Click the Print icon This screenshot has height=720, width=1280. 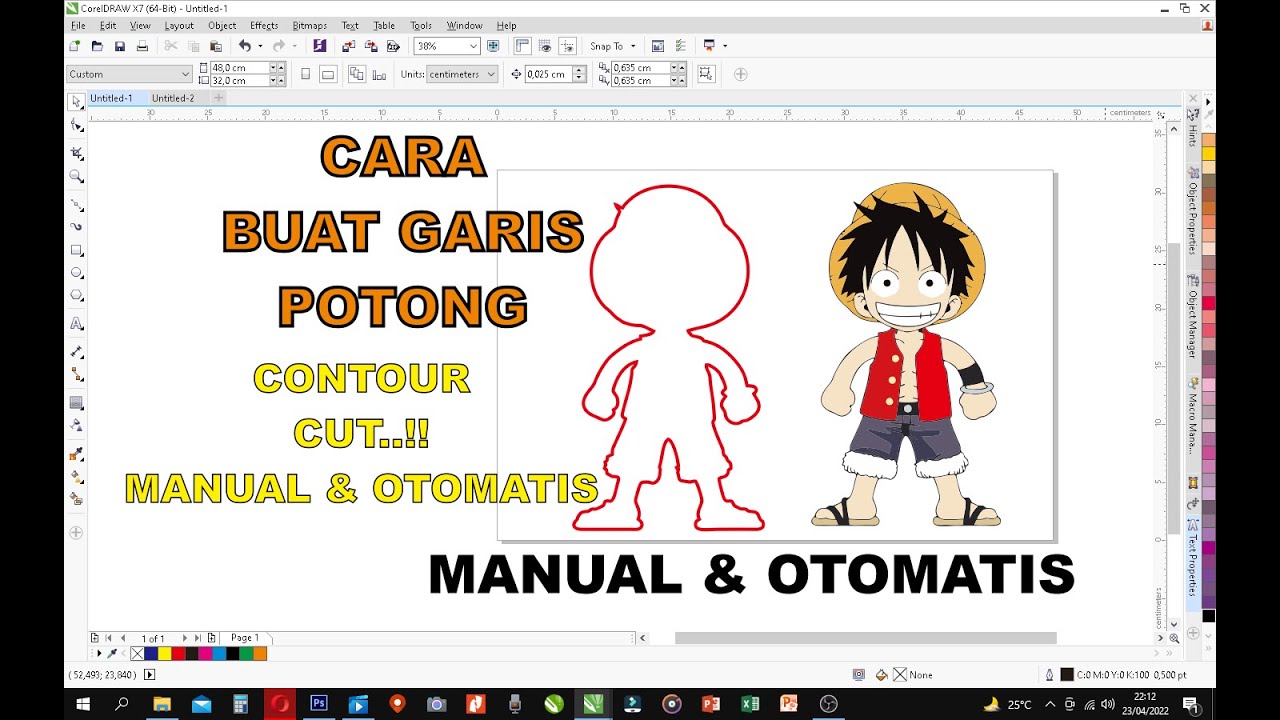[142, 46]
